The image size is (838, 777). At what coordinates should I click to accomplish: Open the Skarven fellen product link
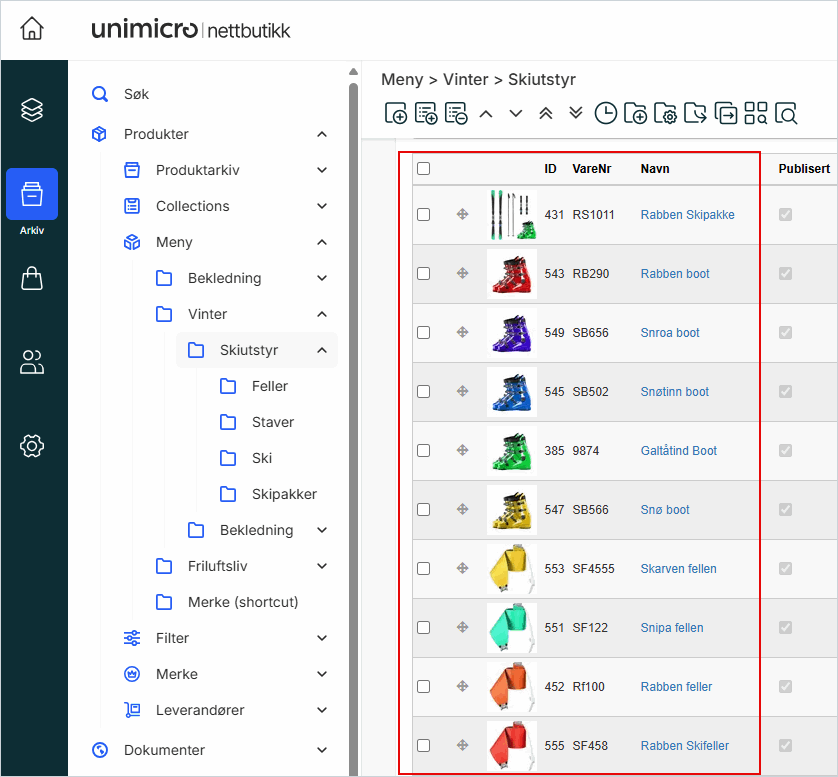point(678,569)
